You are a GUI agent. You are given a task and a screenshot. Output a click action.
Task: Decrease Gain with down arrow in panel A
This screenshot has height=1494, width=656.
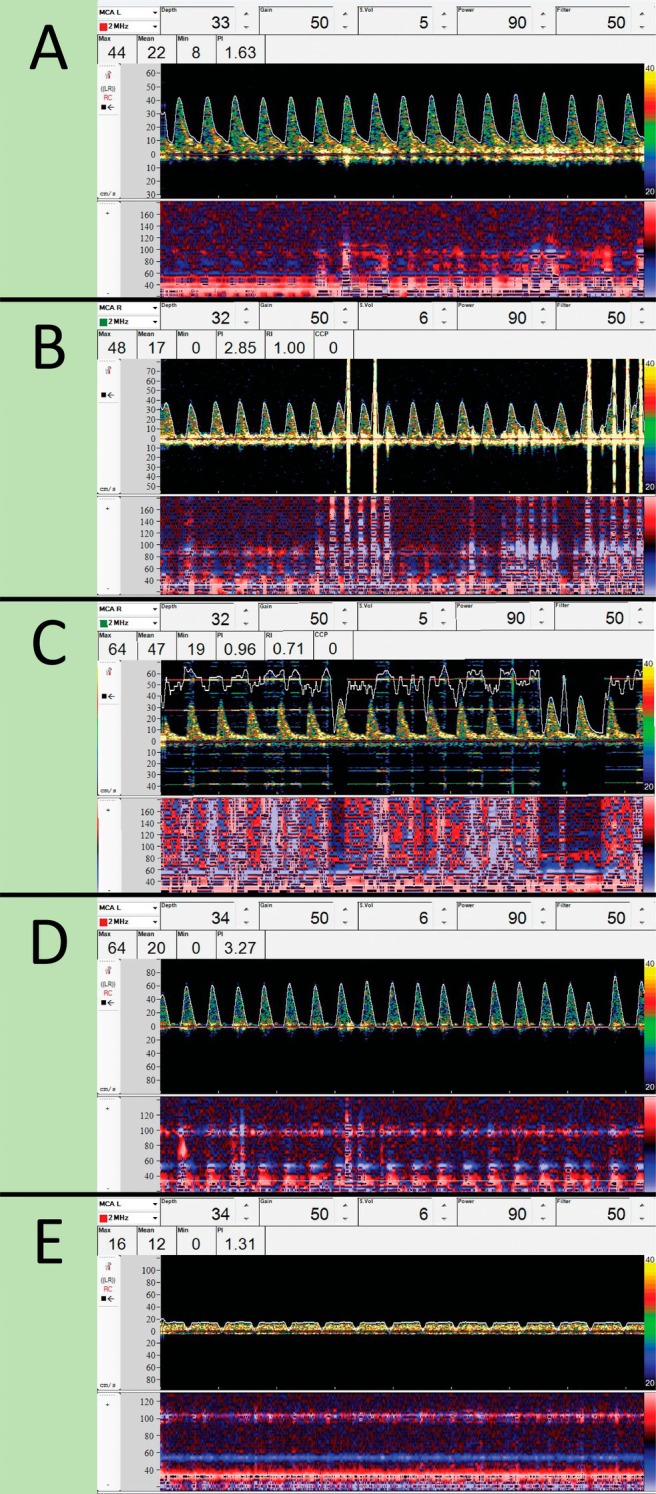(345, 27)
